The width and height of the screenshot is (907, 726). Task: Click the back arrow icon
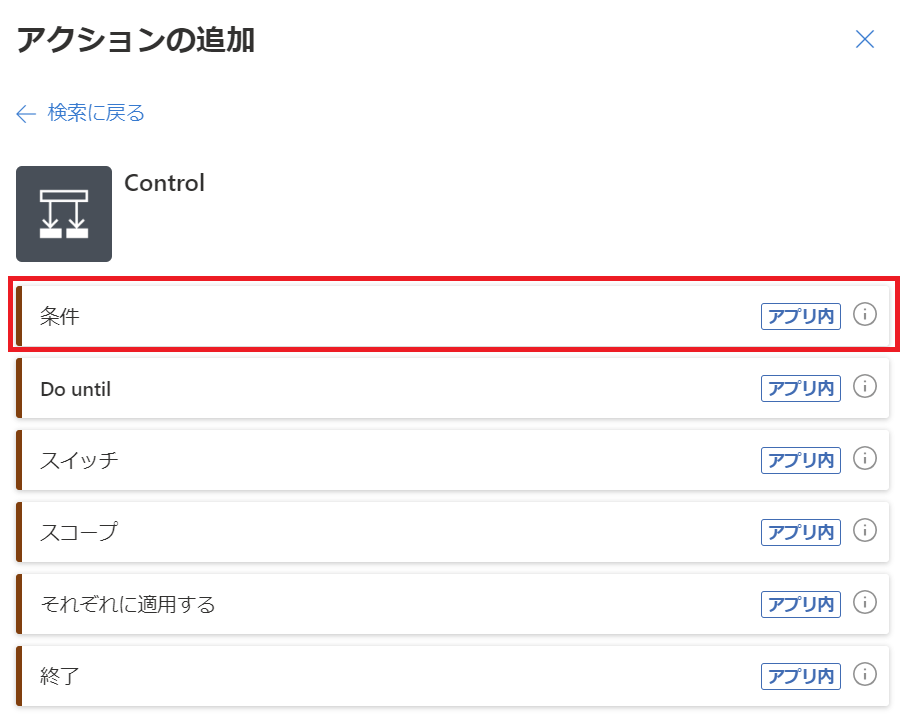[26, 113]
